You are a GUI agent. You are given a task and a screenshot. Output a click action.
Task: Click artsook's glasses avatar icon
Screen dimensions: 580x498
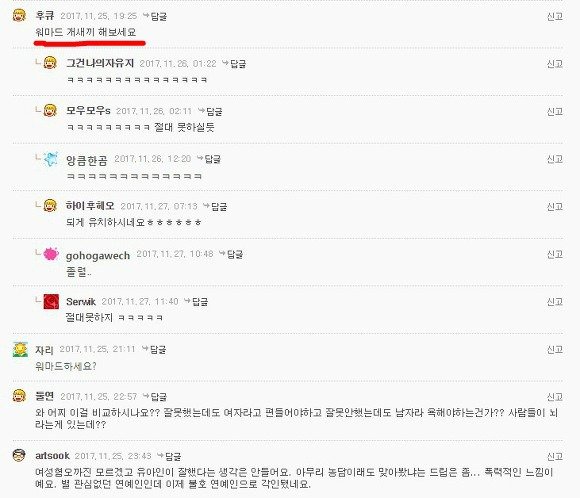click(x=19, y=455)
